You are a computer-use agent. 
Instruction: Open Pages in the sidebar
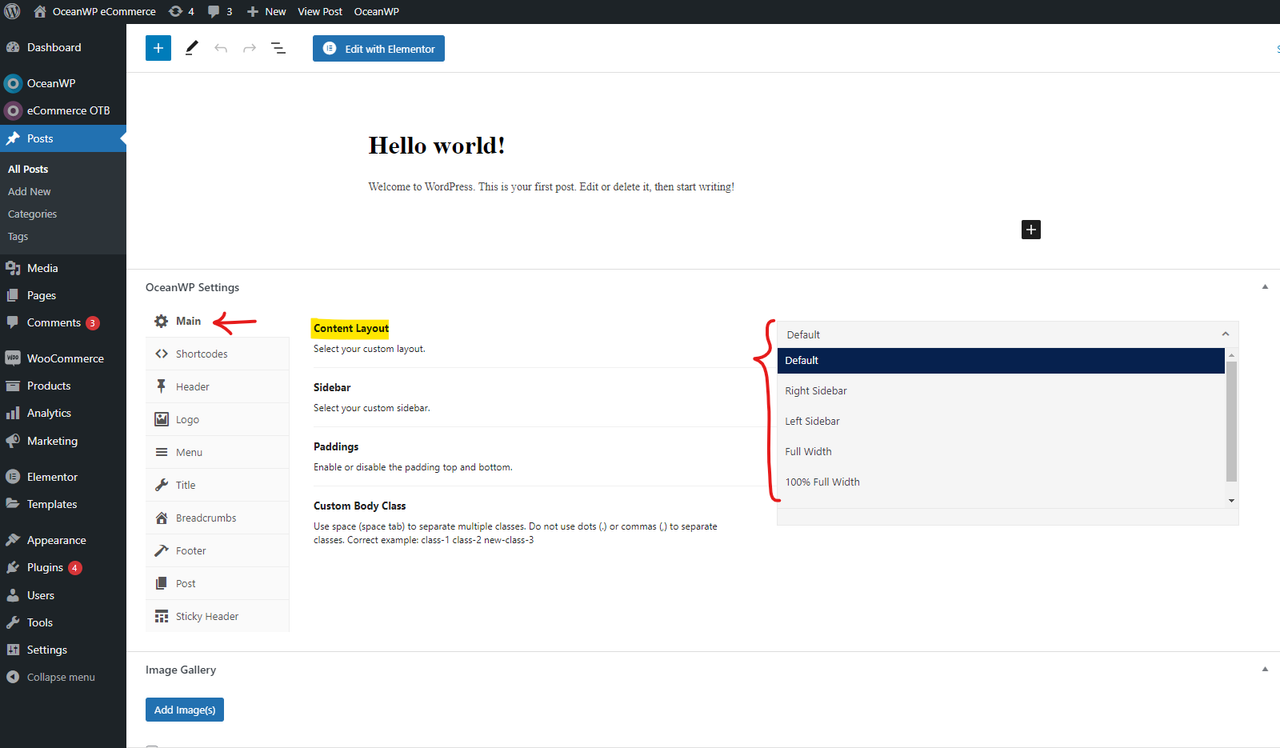point(63,295)
